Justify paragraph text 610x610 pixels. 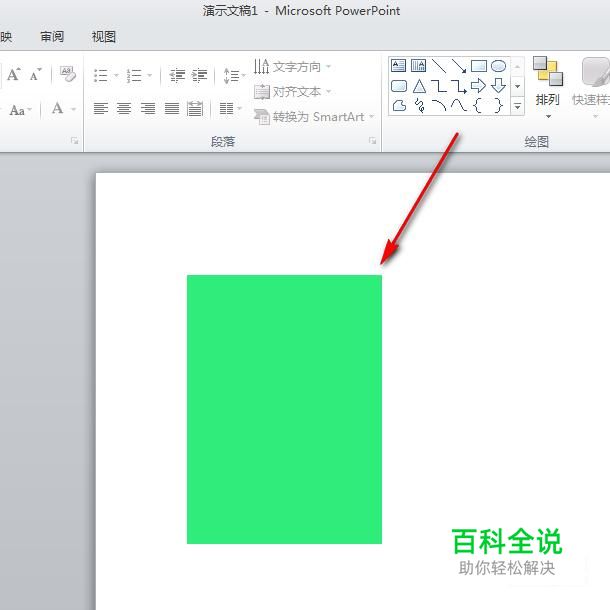[172, 108]
